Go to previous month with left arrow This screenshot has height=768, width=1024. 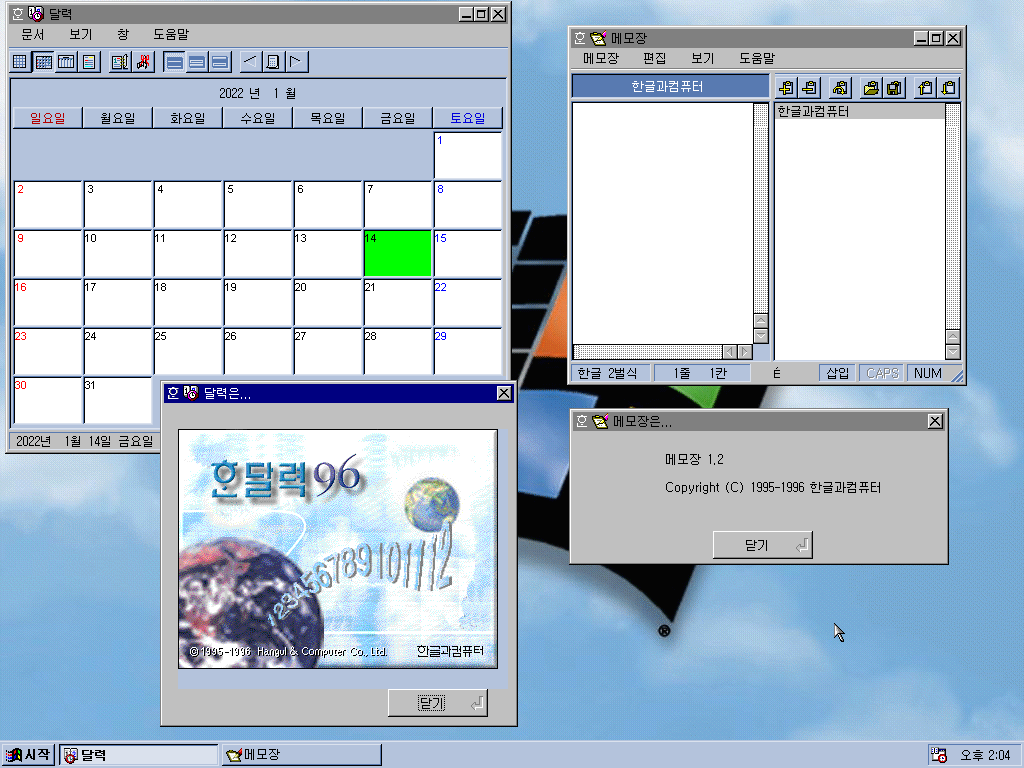(250, 62)
